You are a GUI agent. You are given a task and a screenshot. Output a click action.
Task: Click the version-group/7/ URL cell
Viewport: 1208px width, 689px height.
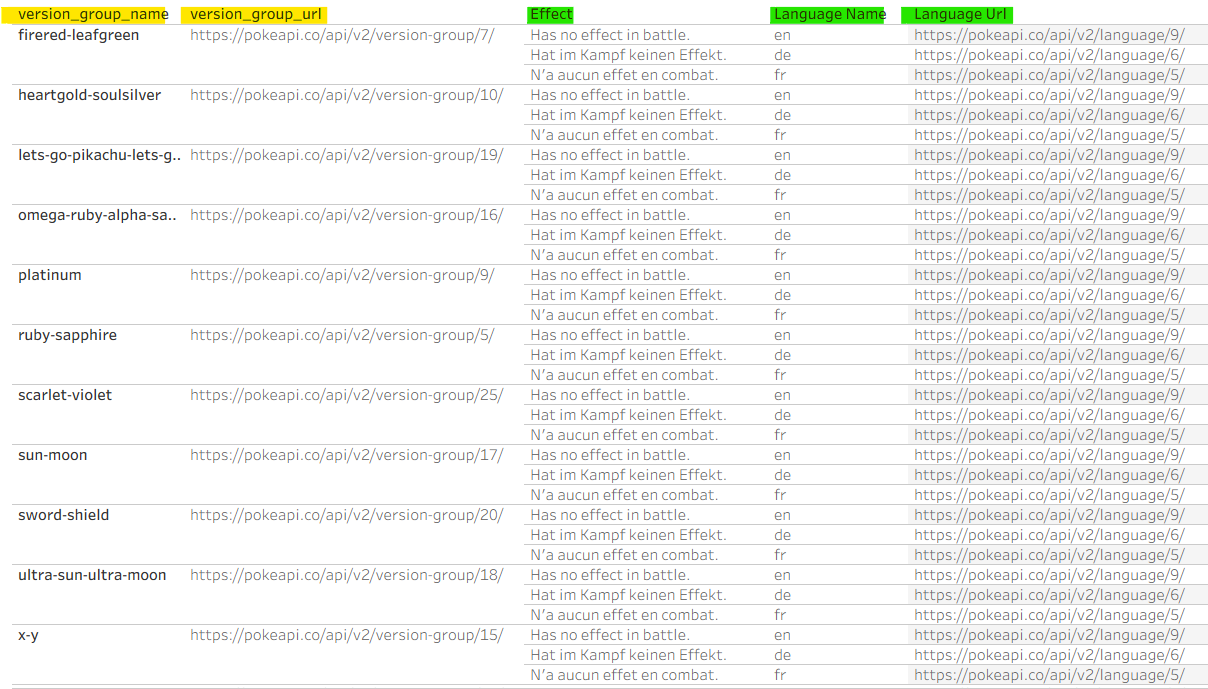pyautogui.click(x=342, y=35)
